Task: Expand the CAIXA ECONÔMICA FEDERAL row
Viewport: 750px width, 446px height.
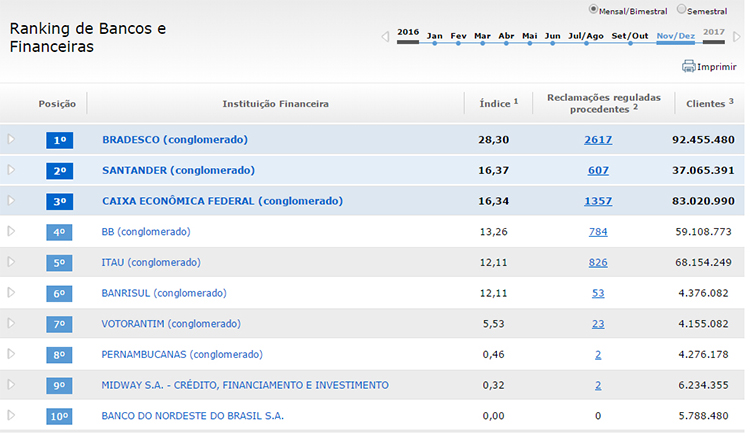Action: tap(11, 201)
